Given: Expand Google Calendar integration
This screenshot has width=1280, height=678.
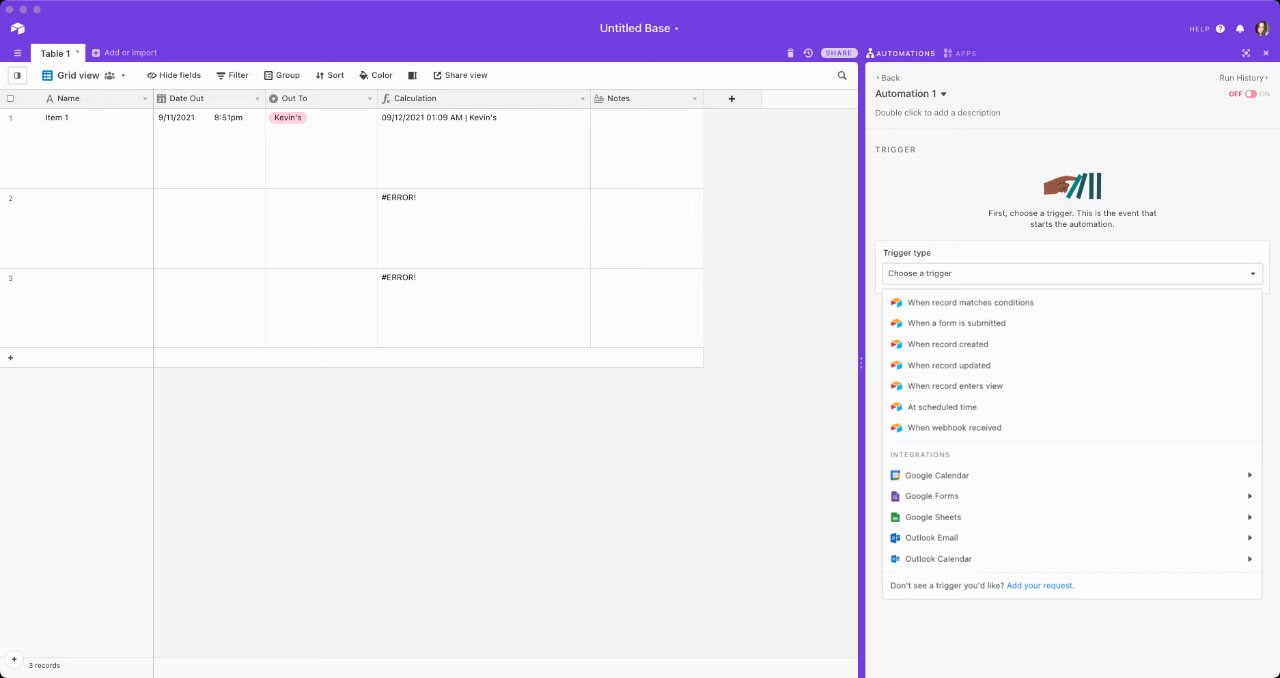Looking at the screenshot, I should (x=1071, y=475).
